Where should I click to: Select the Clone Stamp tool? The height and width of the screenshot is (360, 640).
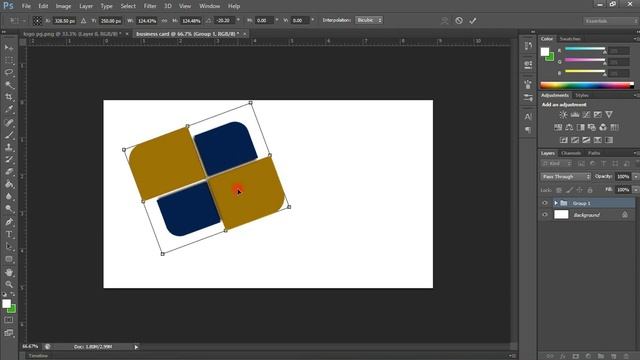point(9,147)
